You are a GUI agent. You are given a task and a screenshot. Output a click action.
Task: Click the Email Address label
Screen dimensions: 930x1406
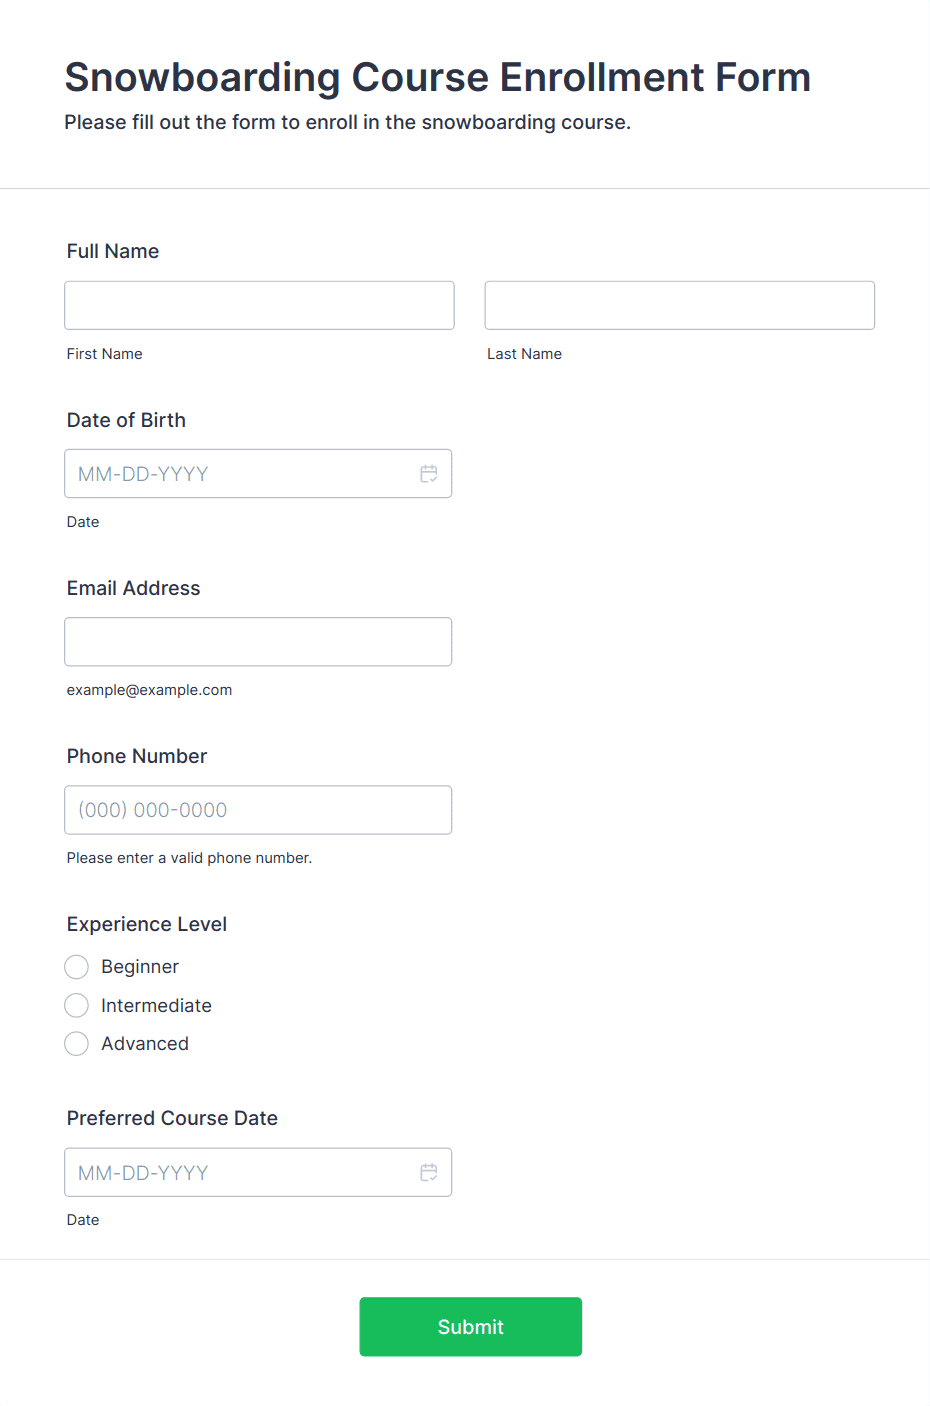pos(133,588)
